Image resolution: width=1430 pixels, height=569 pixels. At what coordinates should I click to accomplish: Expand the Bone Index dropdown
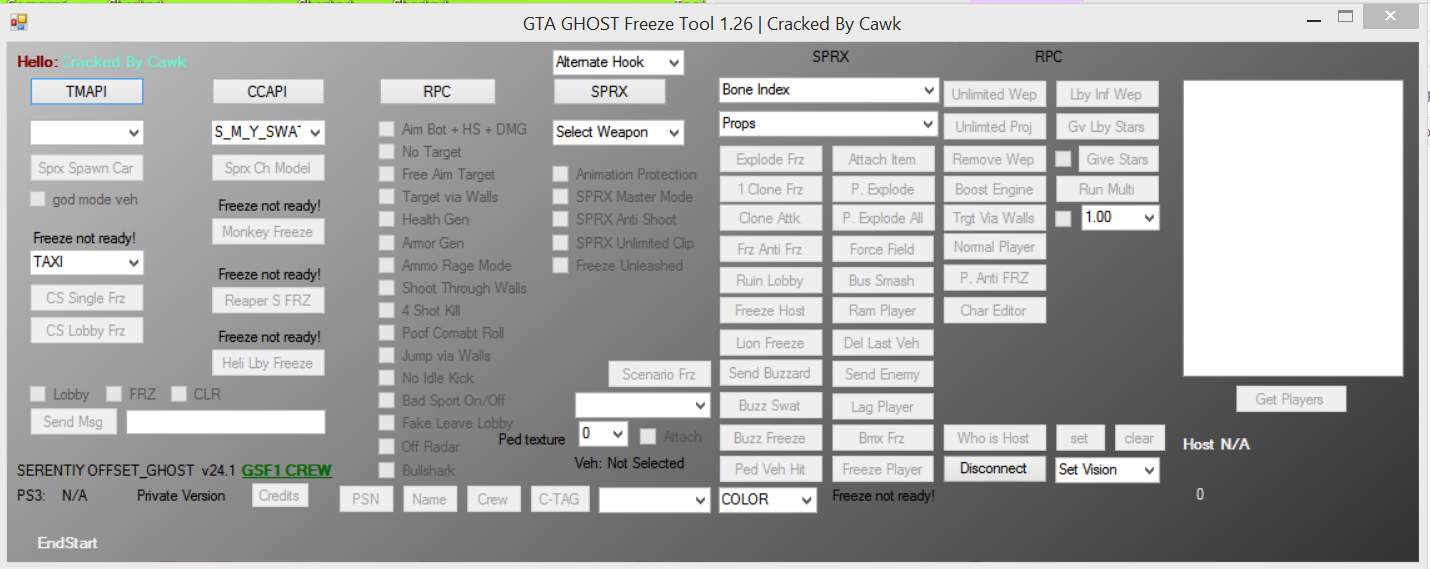828,90
